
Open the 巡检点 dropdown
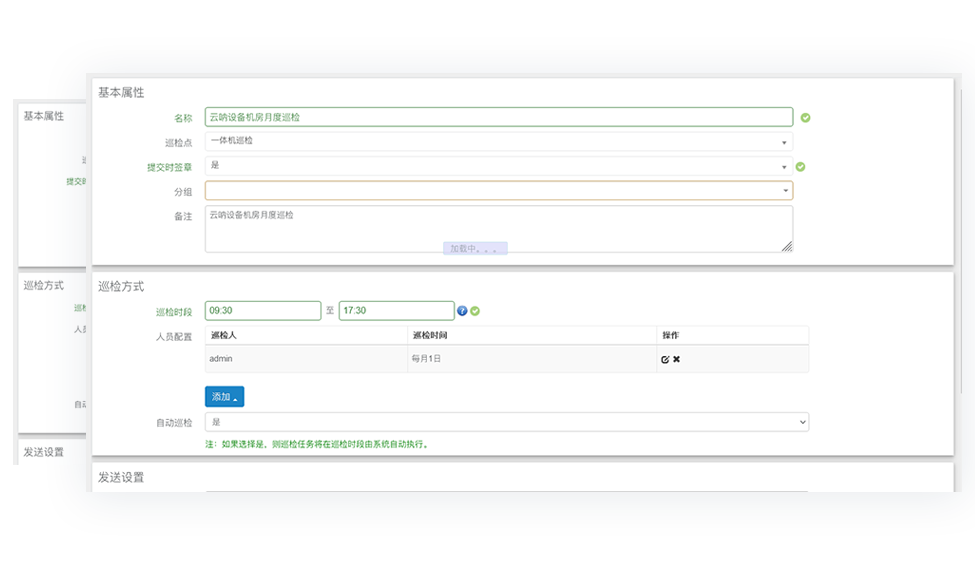tap(498, 142)
